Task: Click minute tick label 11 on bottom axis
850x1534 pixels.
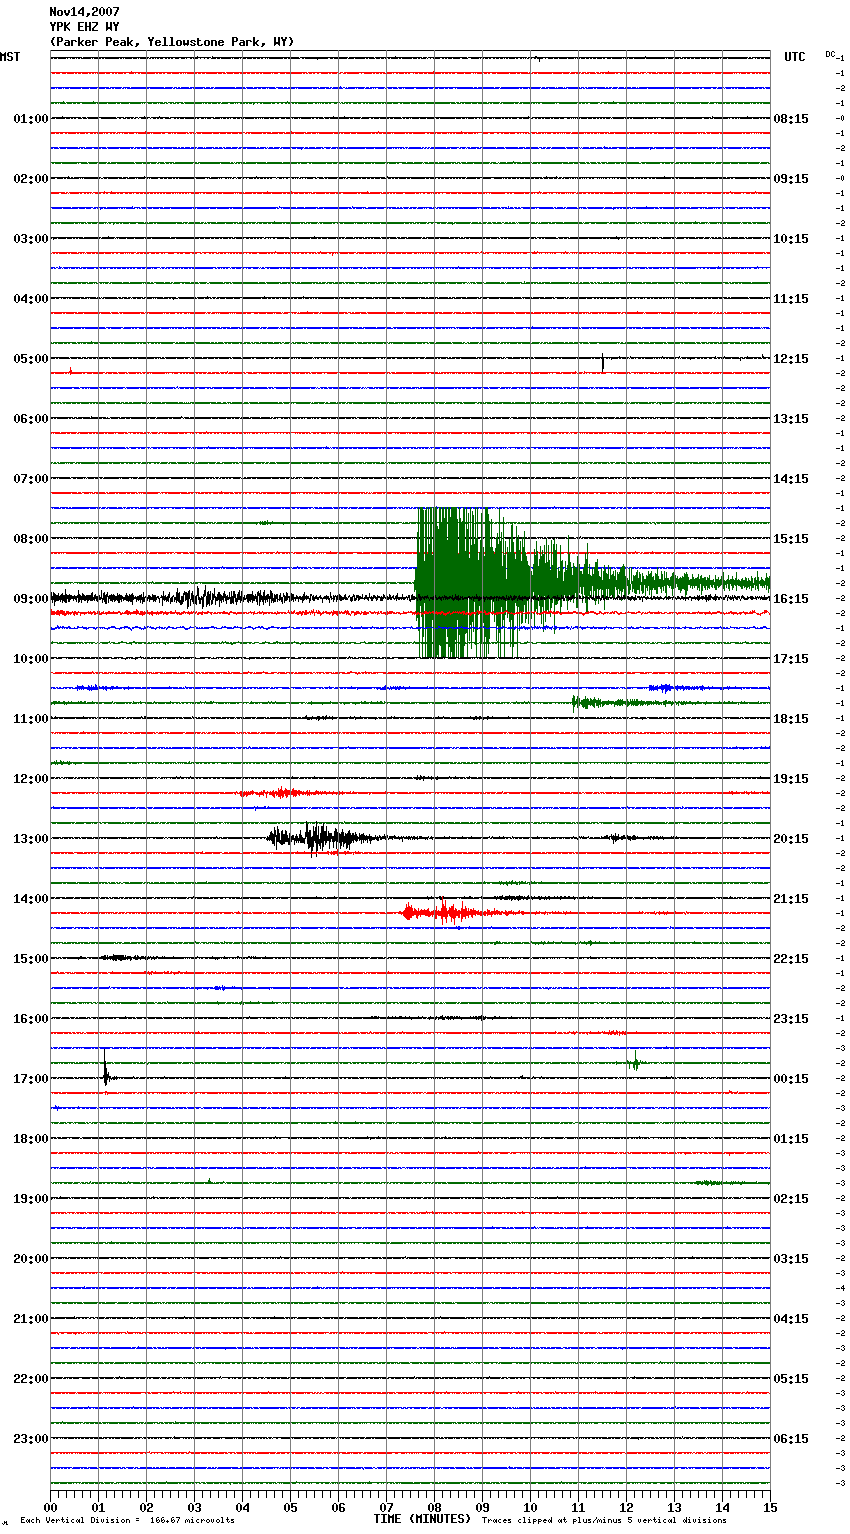Action: 578,1507
